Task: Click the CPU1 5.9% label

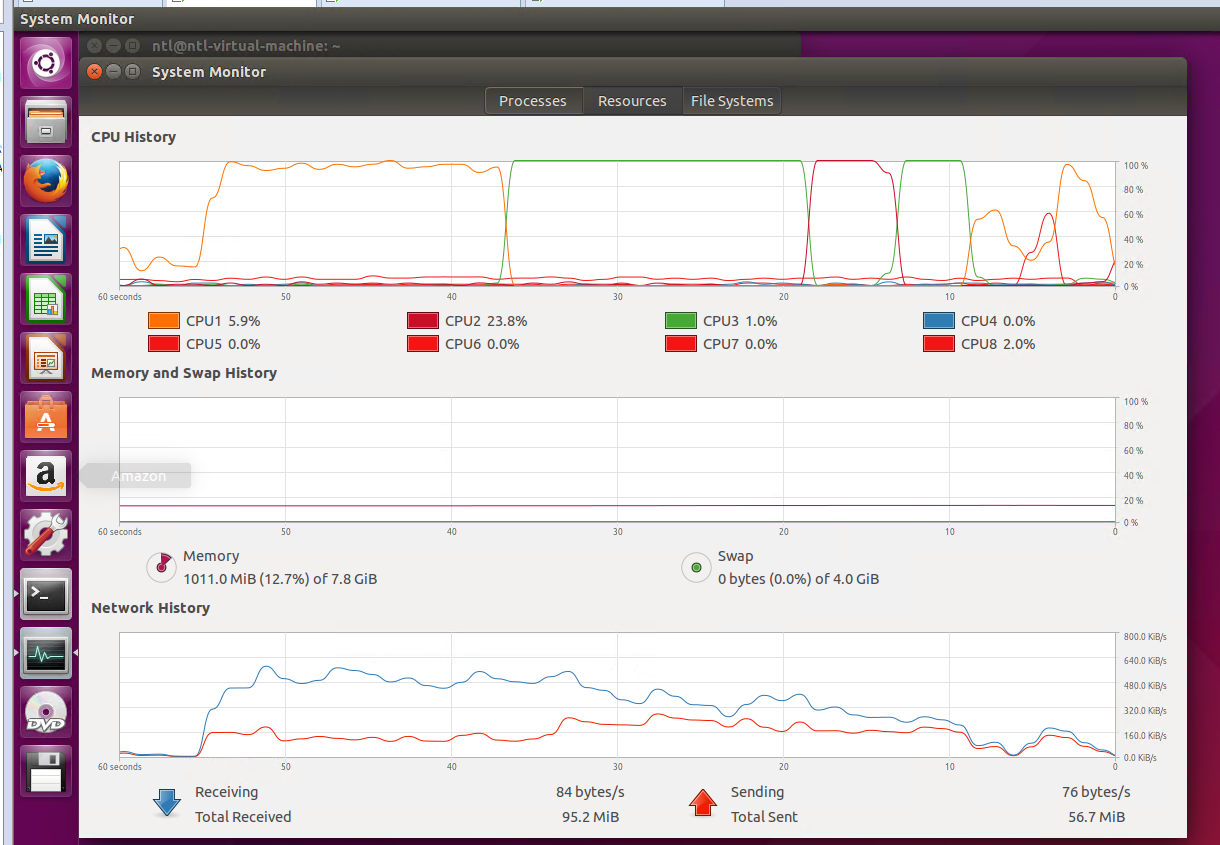Action: coord(223,321)
